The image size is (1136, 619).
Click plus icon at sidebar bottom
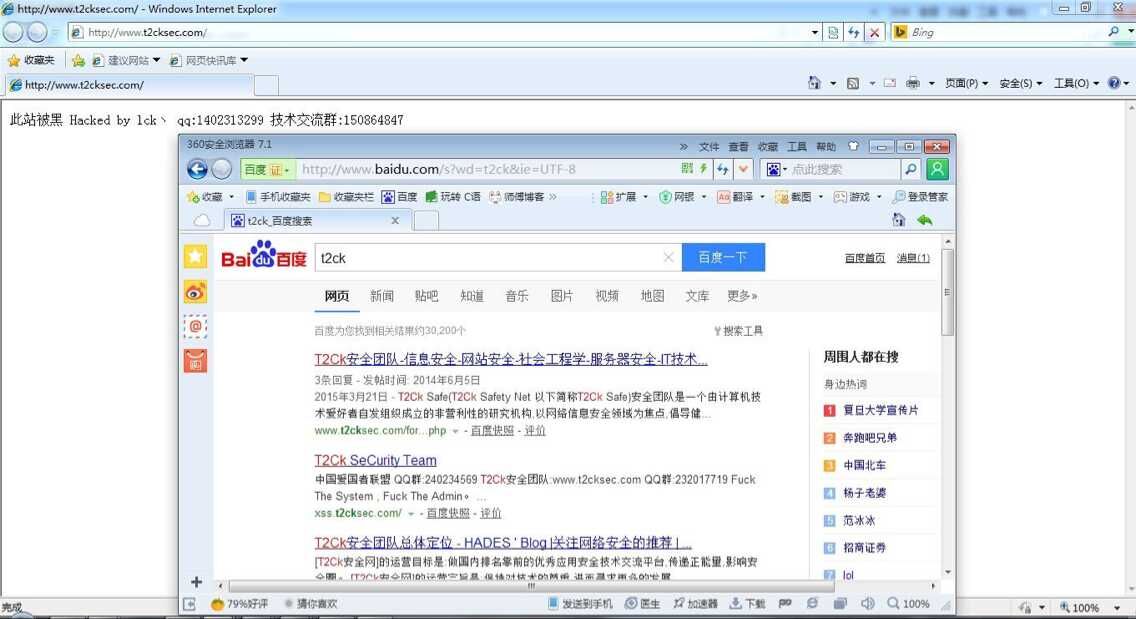pos(196,581)
